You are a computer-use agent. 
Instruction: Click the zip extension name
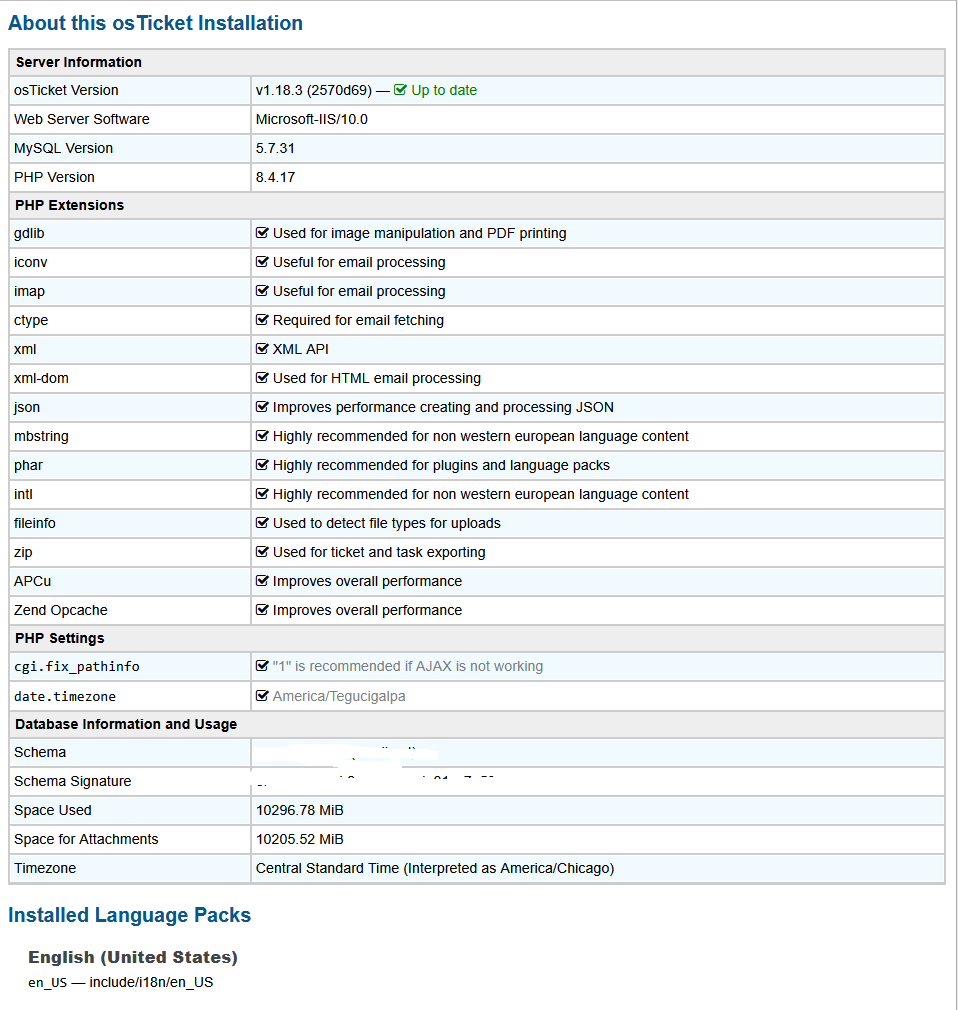click(23, 552)
